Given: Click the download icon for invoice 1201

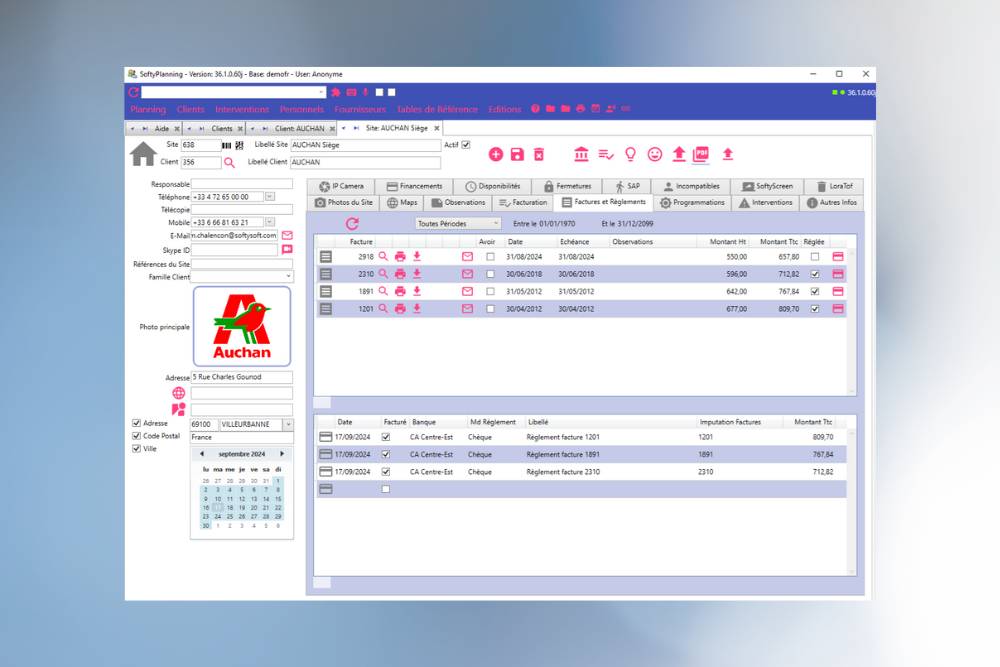Looking at the screenshot, I should (x=417, y=309).
